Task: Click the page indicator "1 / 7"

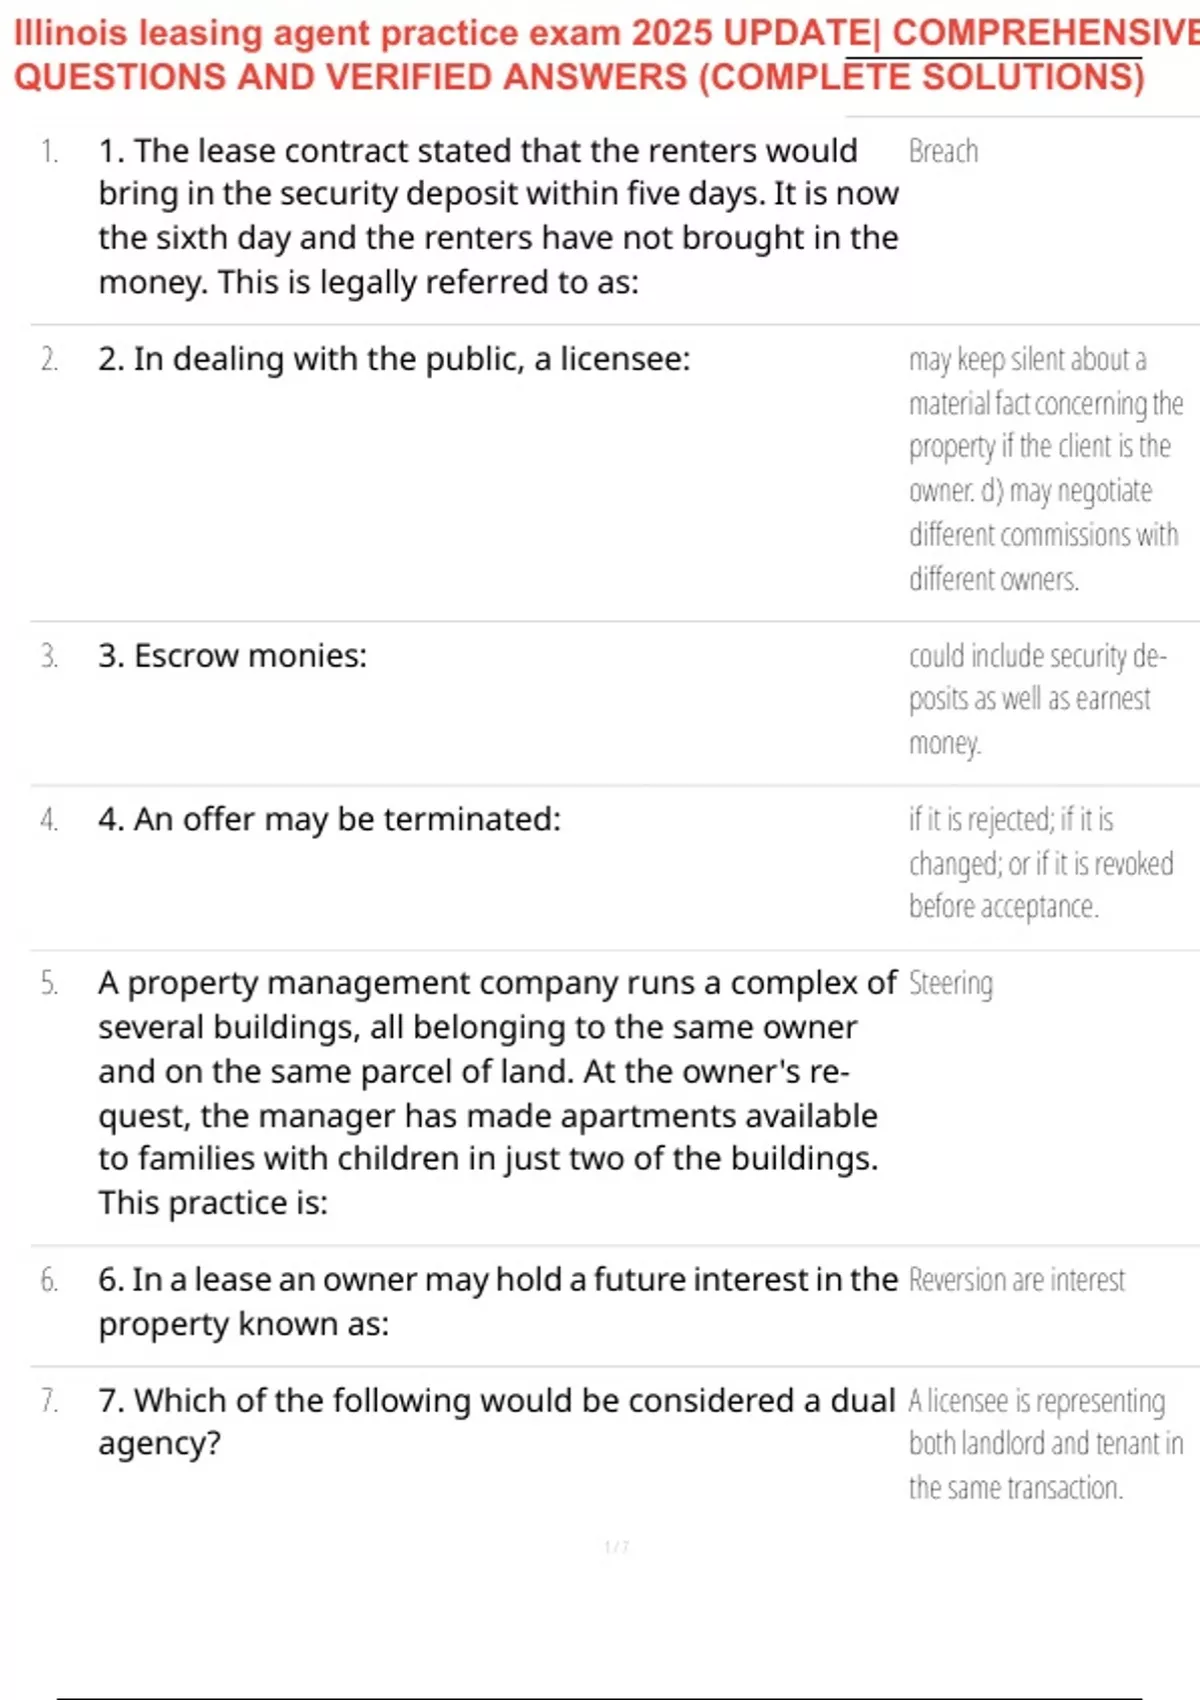Action: pyautogui.click(x=617, y=1547)
